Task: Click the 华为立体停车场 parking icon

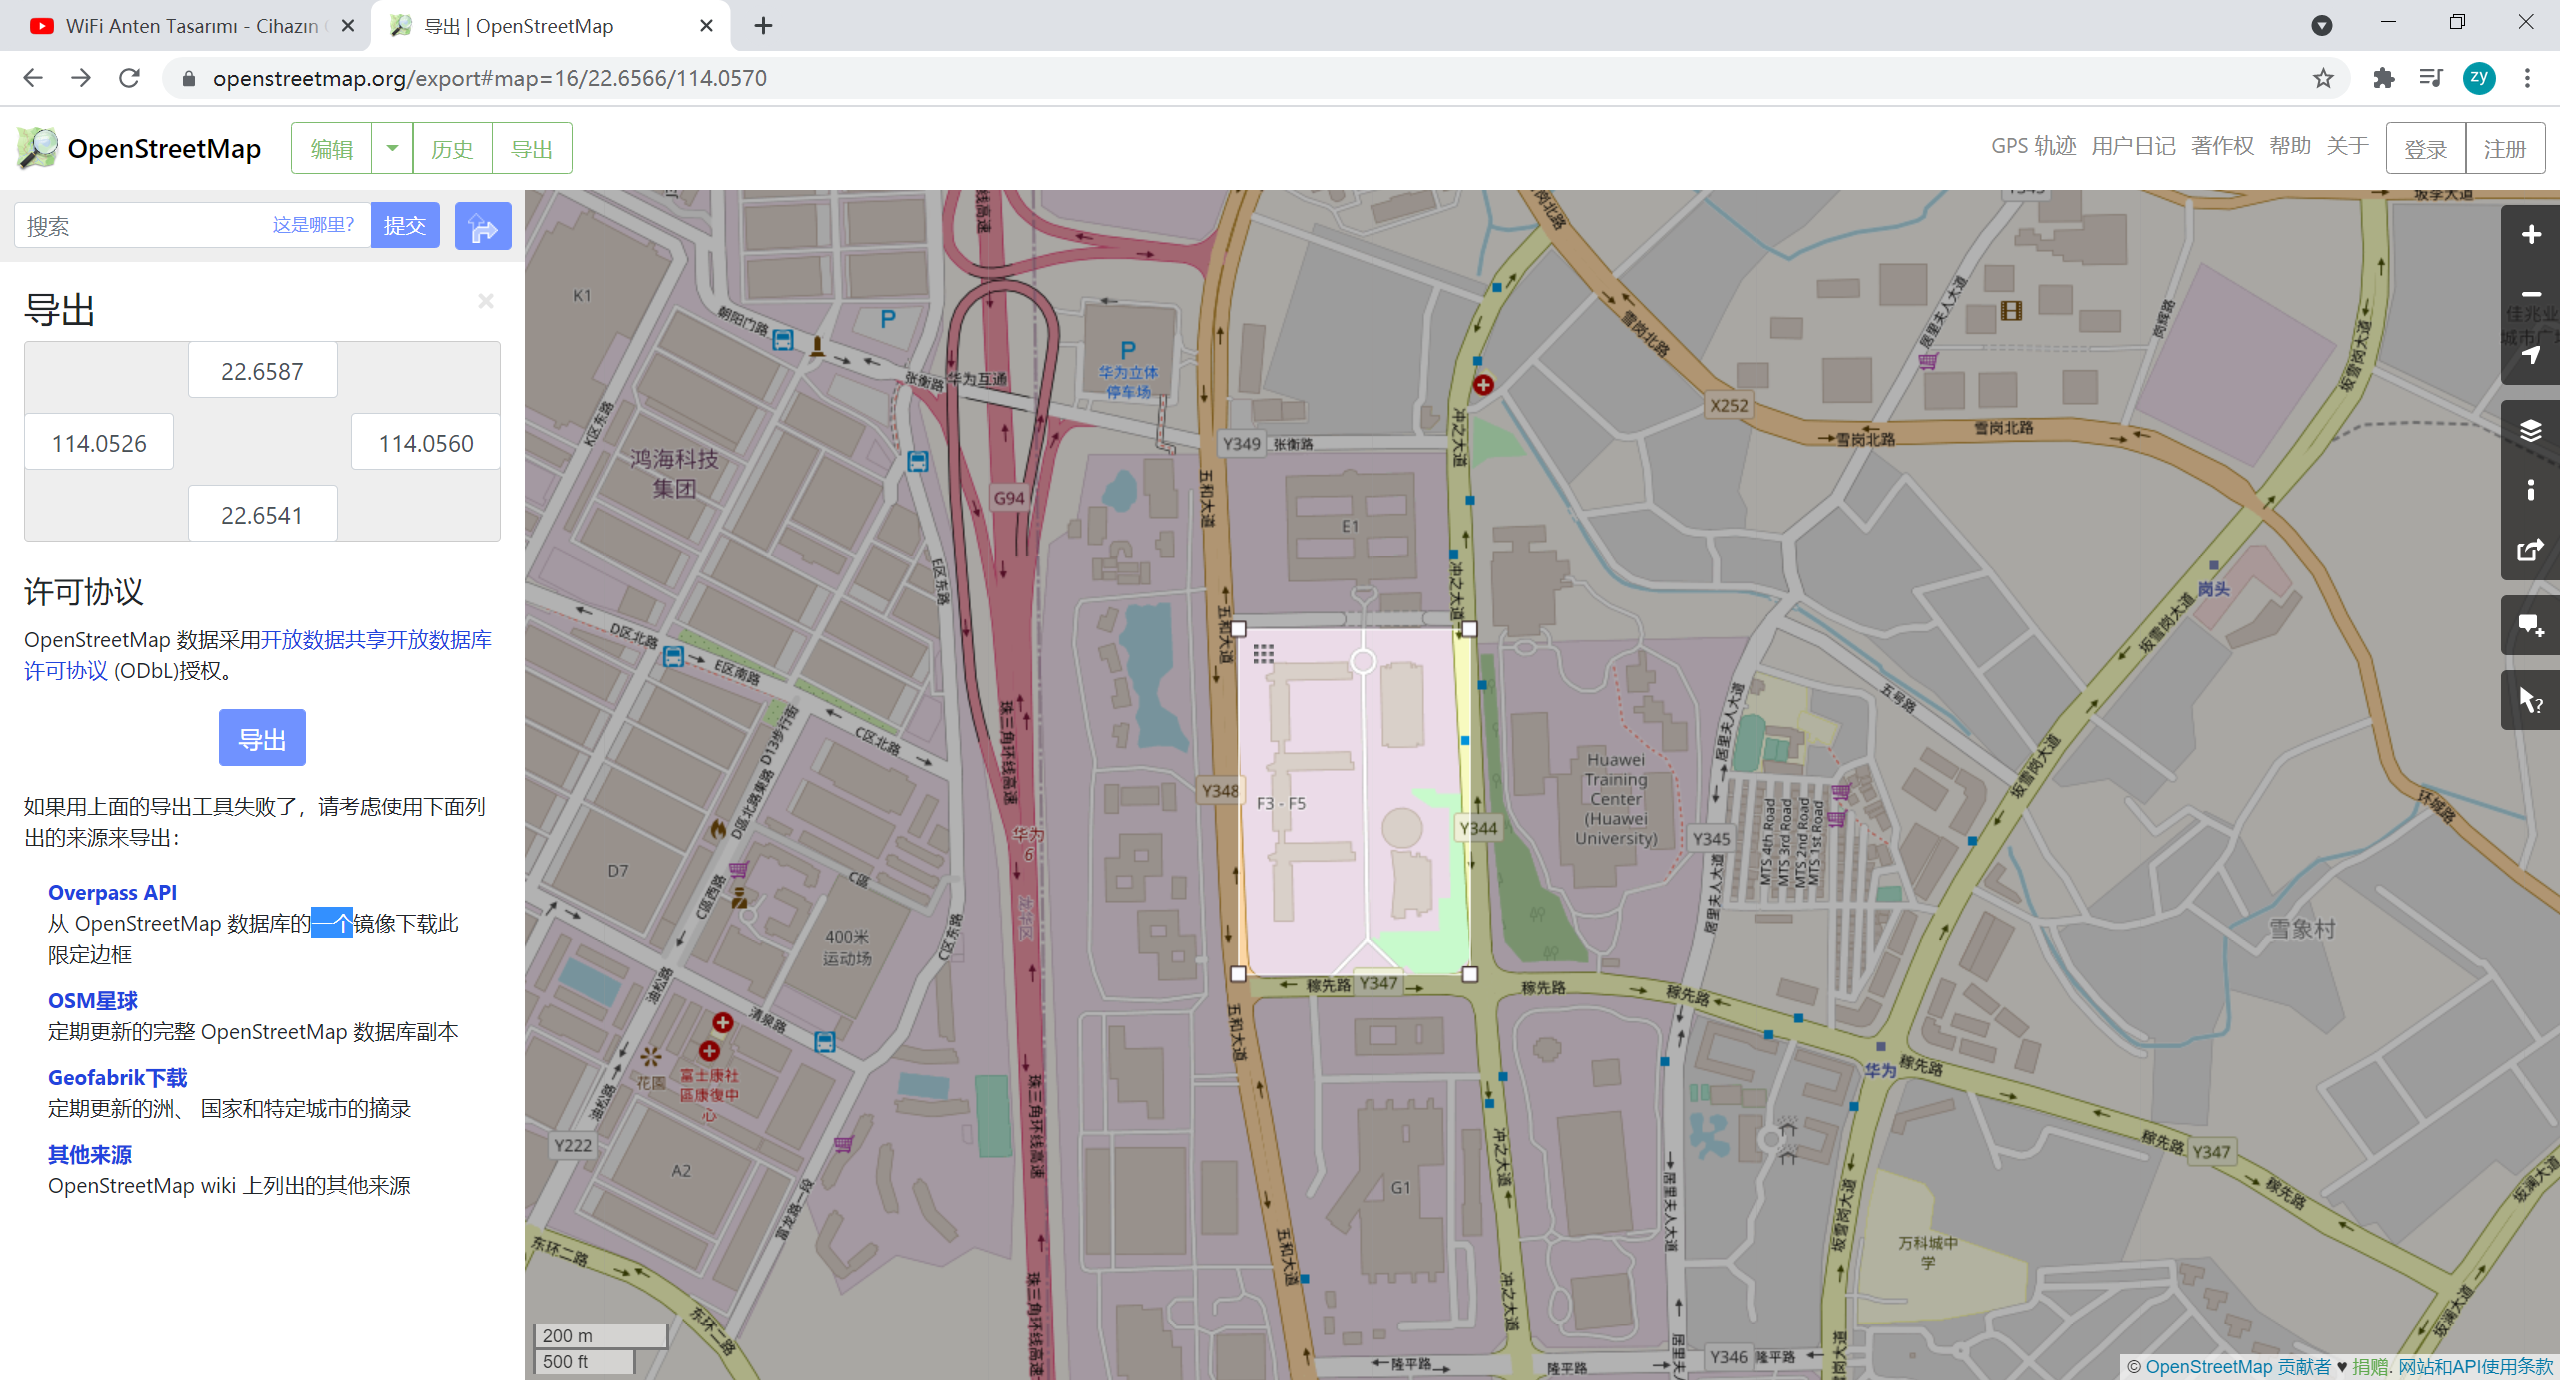Action: tap(1128, 351)
